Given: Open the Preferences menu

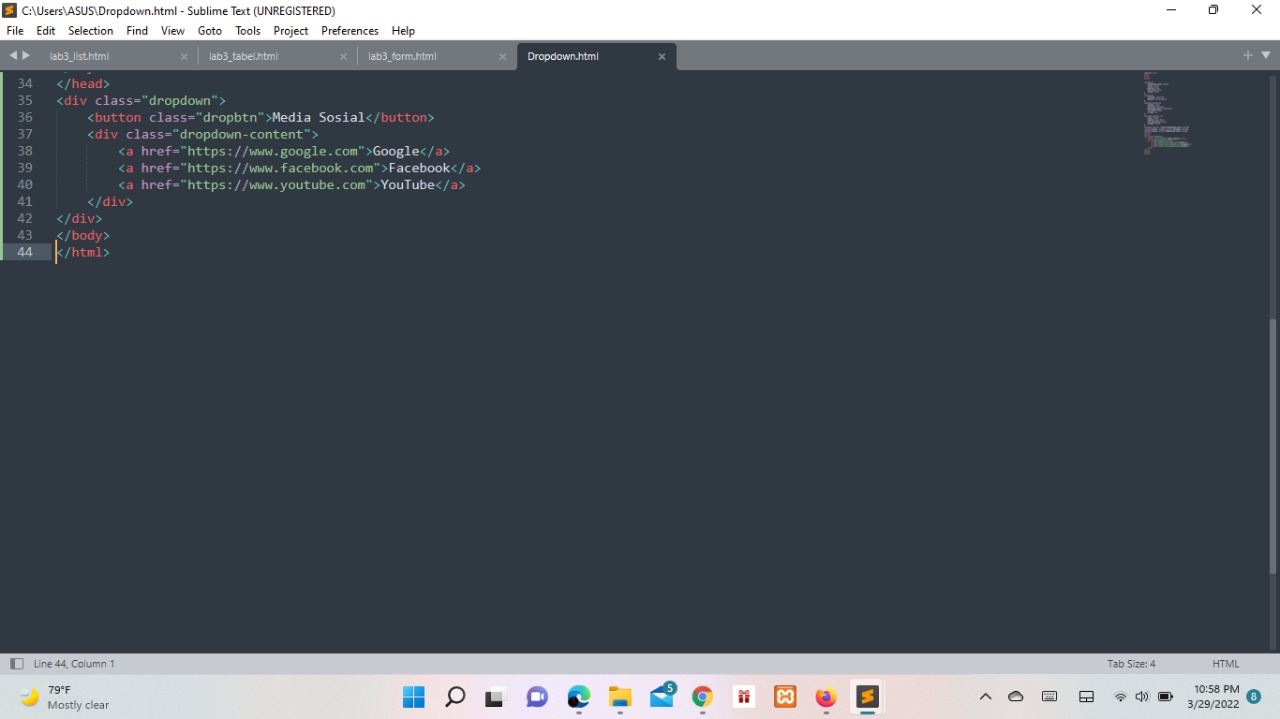Looking at the screenshot, I should [350, 31].
